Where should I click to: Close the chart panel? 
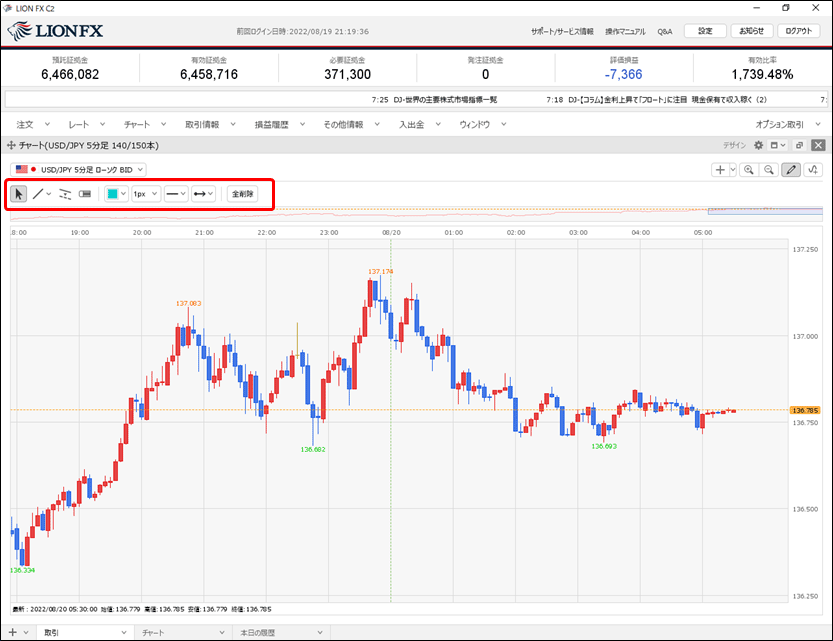coord(819,145)
